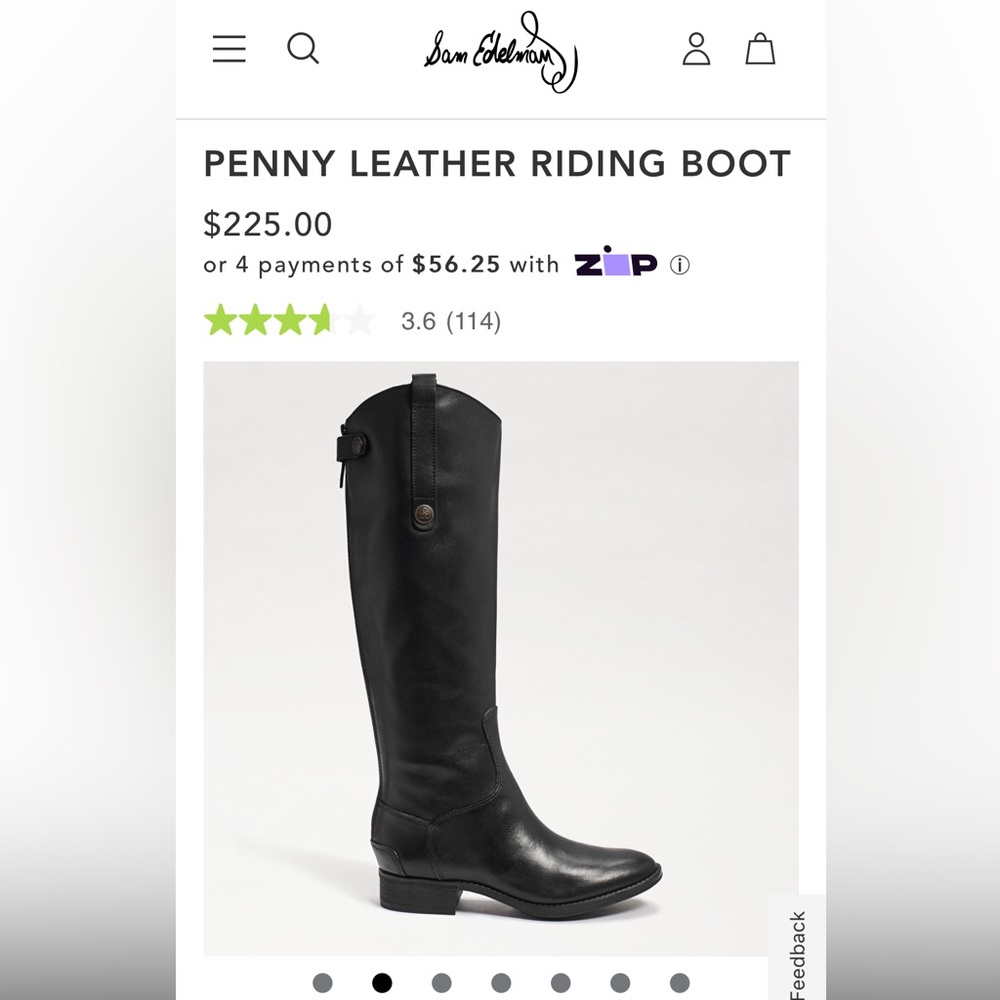View the shopping bag icon
The image size is (1000, 1000).
click(762, 48)
